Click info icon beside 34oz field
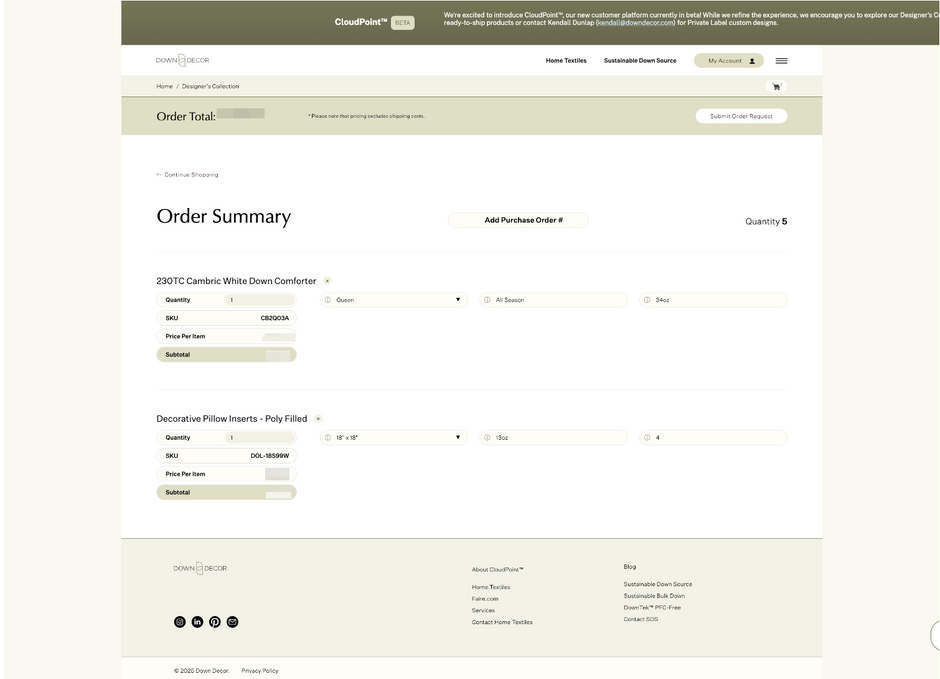 (647, 300)
